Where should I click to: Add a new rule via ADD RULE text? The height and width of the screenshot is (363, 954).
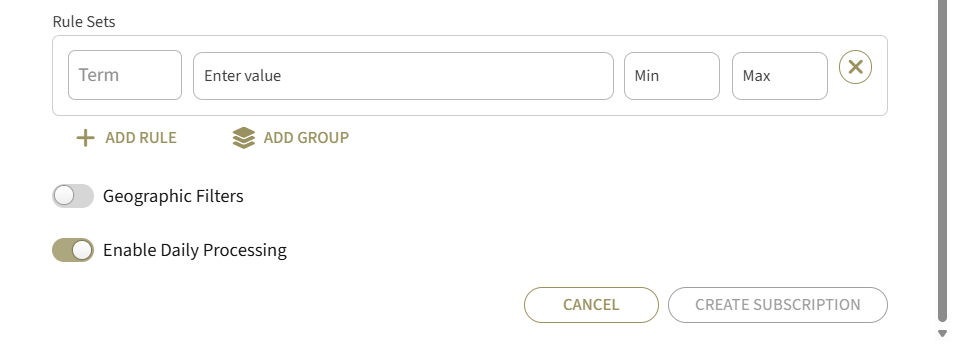[x=141, y=138]
